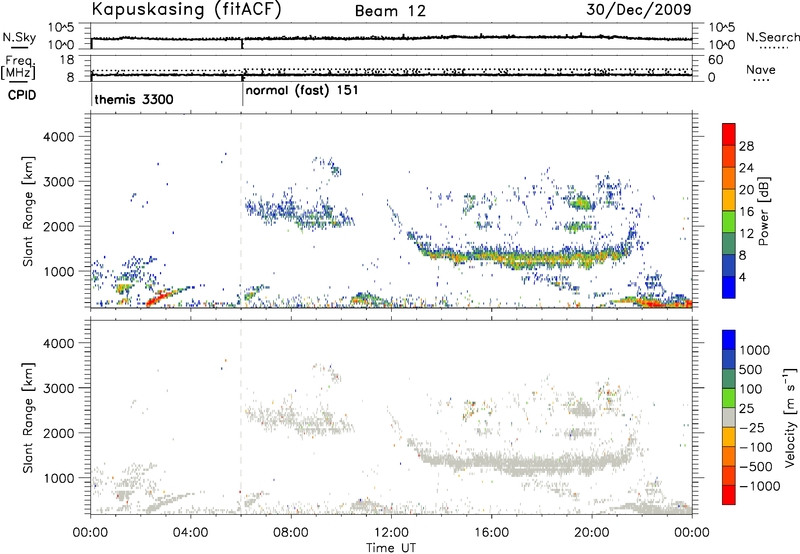The height and width of the screenshot is (554, 800).
Task: Click the "12:00" time axis label
Action: point(391,533)
